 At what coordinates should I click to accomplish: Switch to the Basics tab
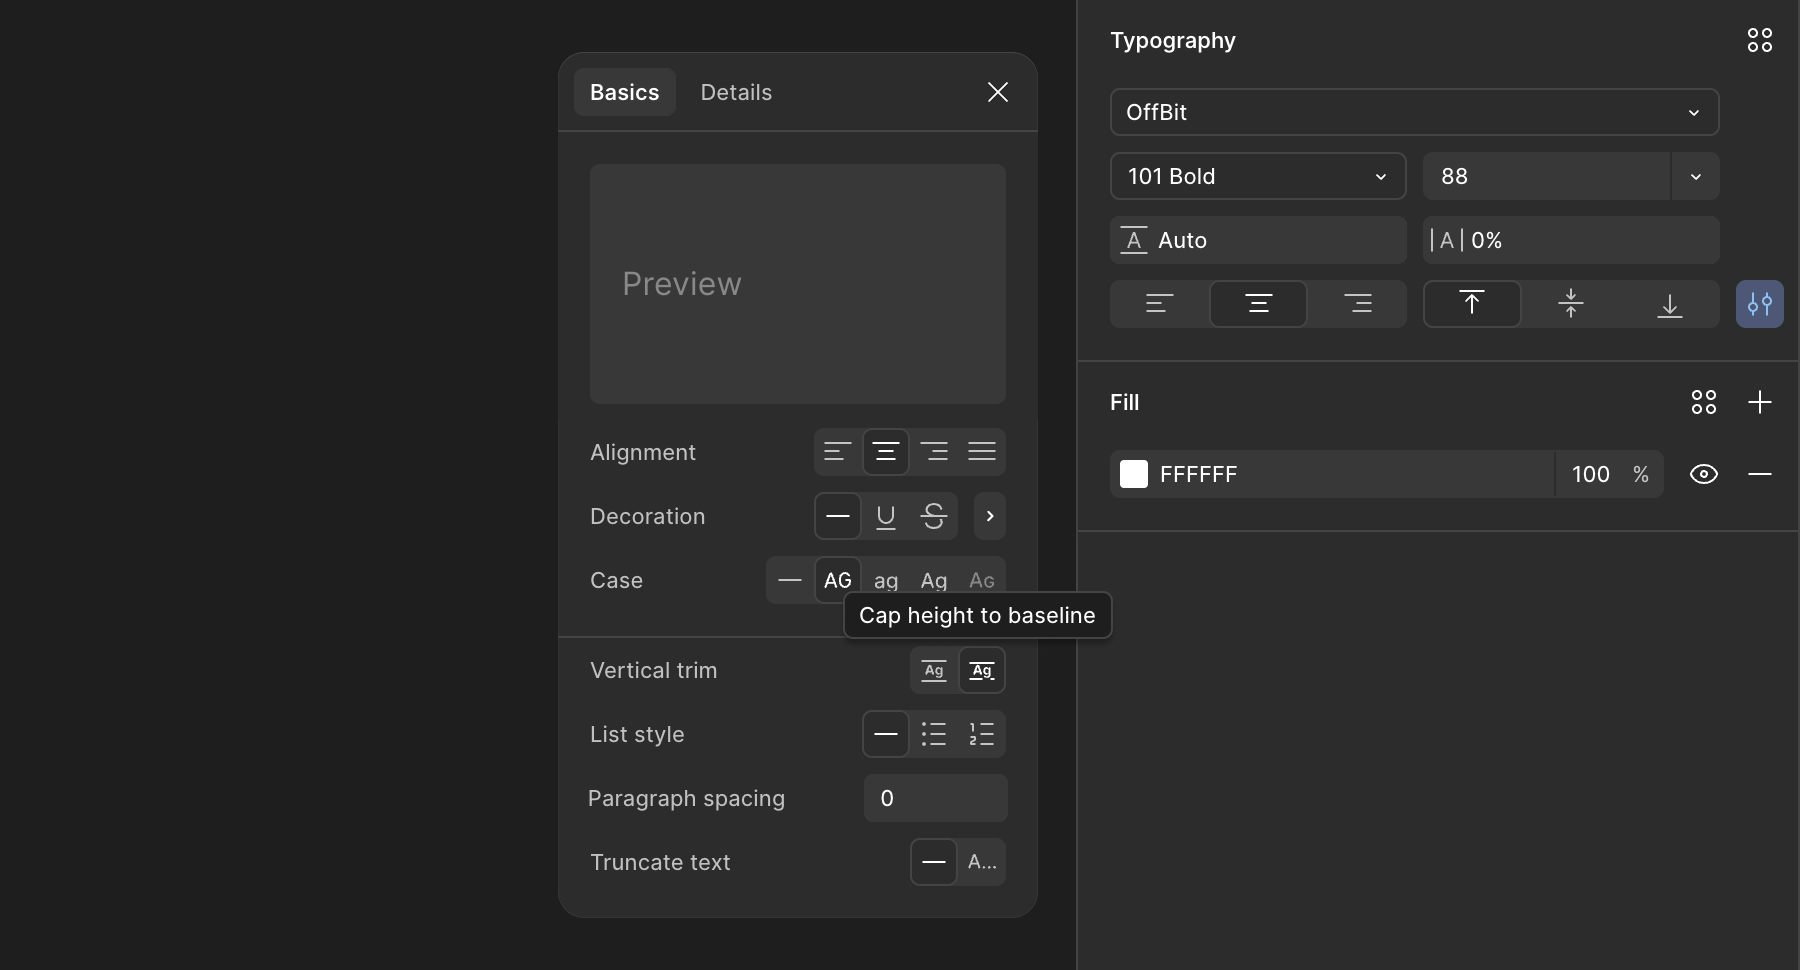coord(624,92)
